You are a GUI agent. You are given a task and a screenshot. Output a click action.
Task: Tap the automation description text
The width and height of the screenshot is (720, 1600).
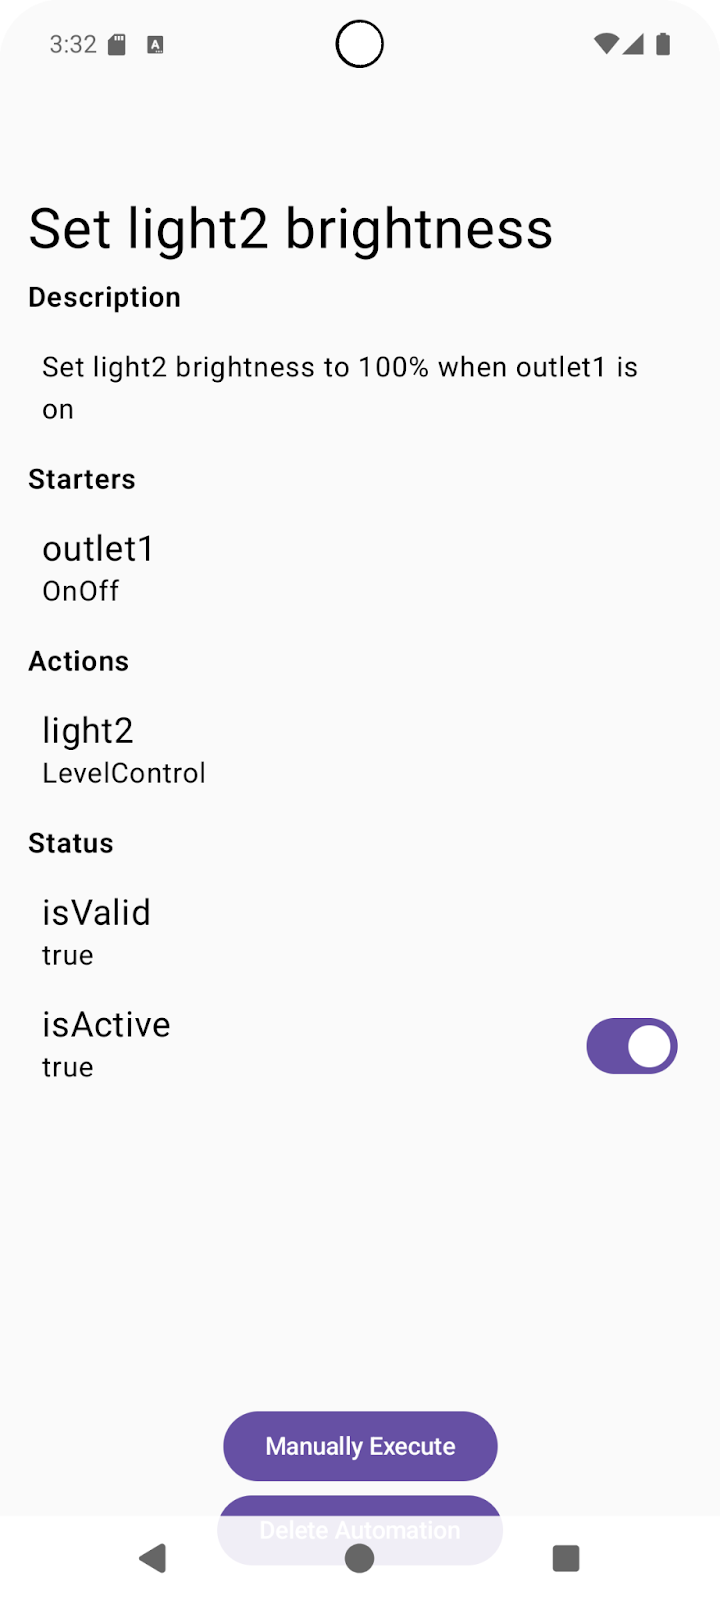(x=340, y=388)
